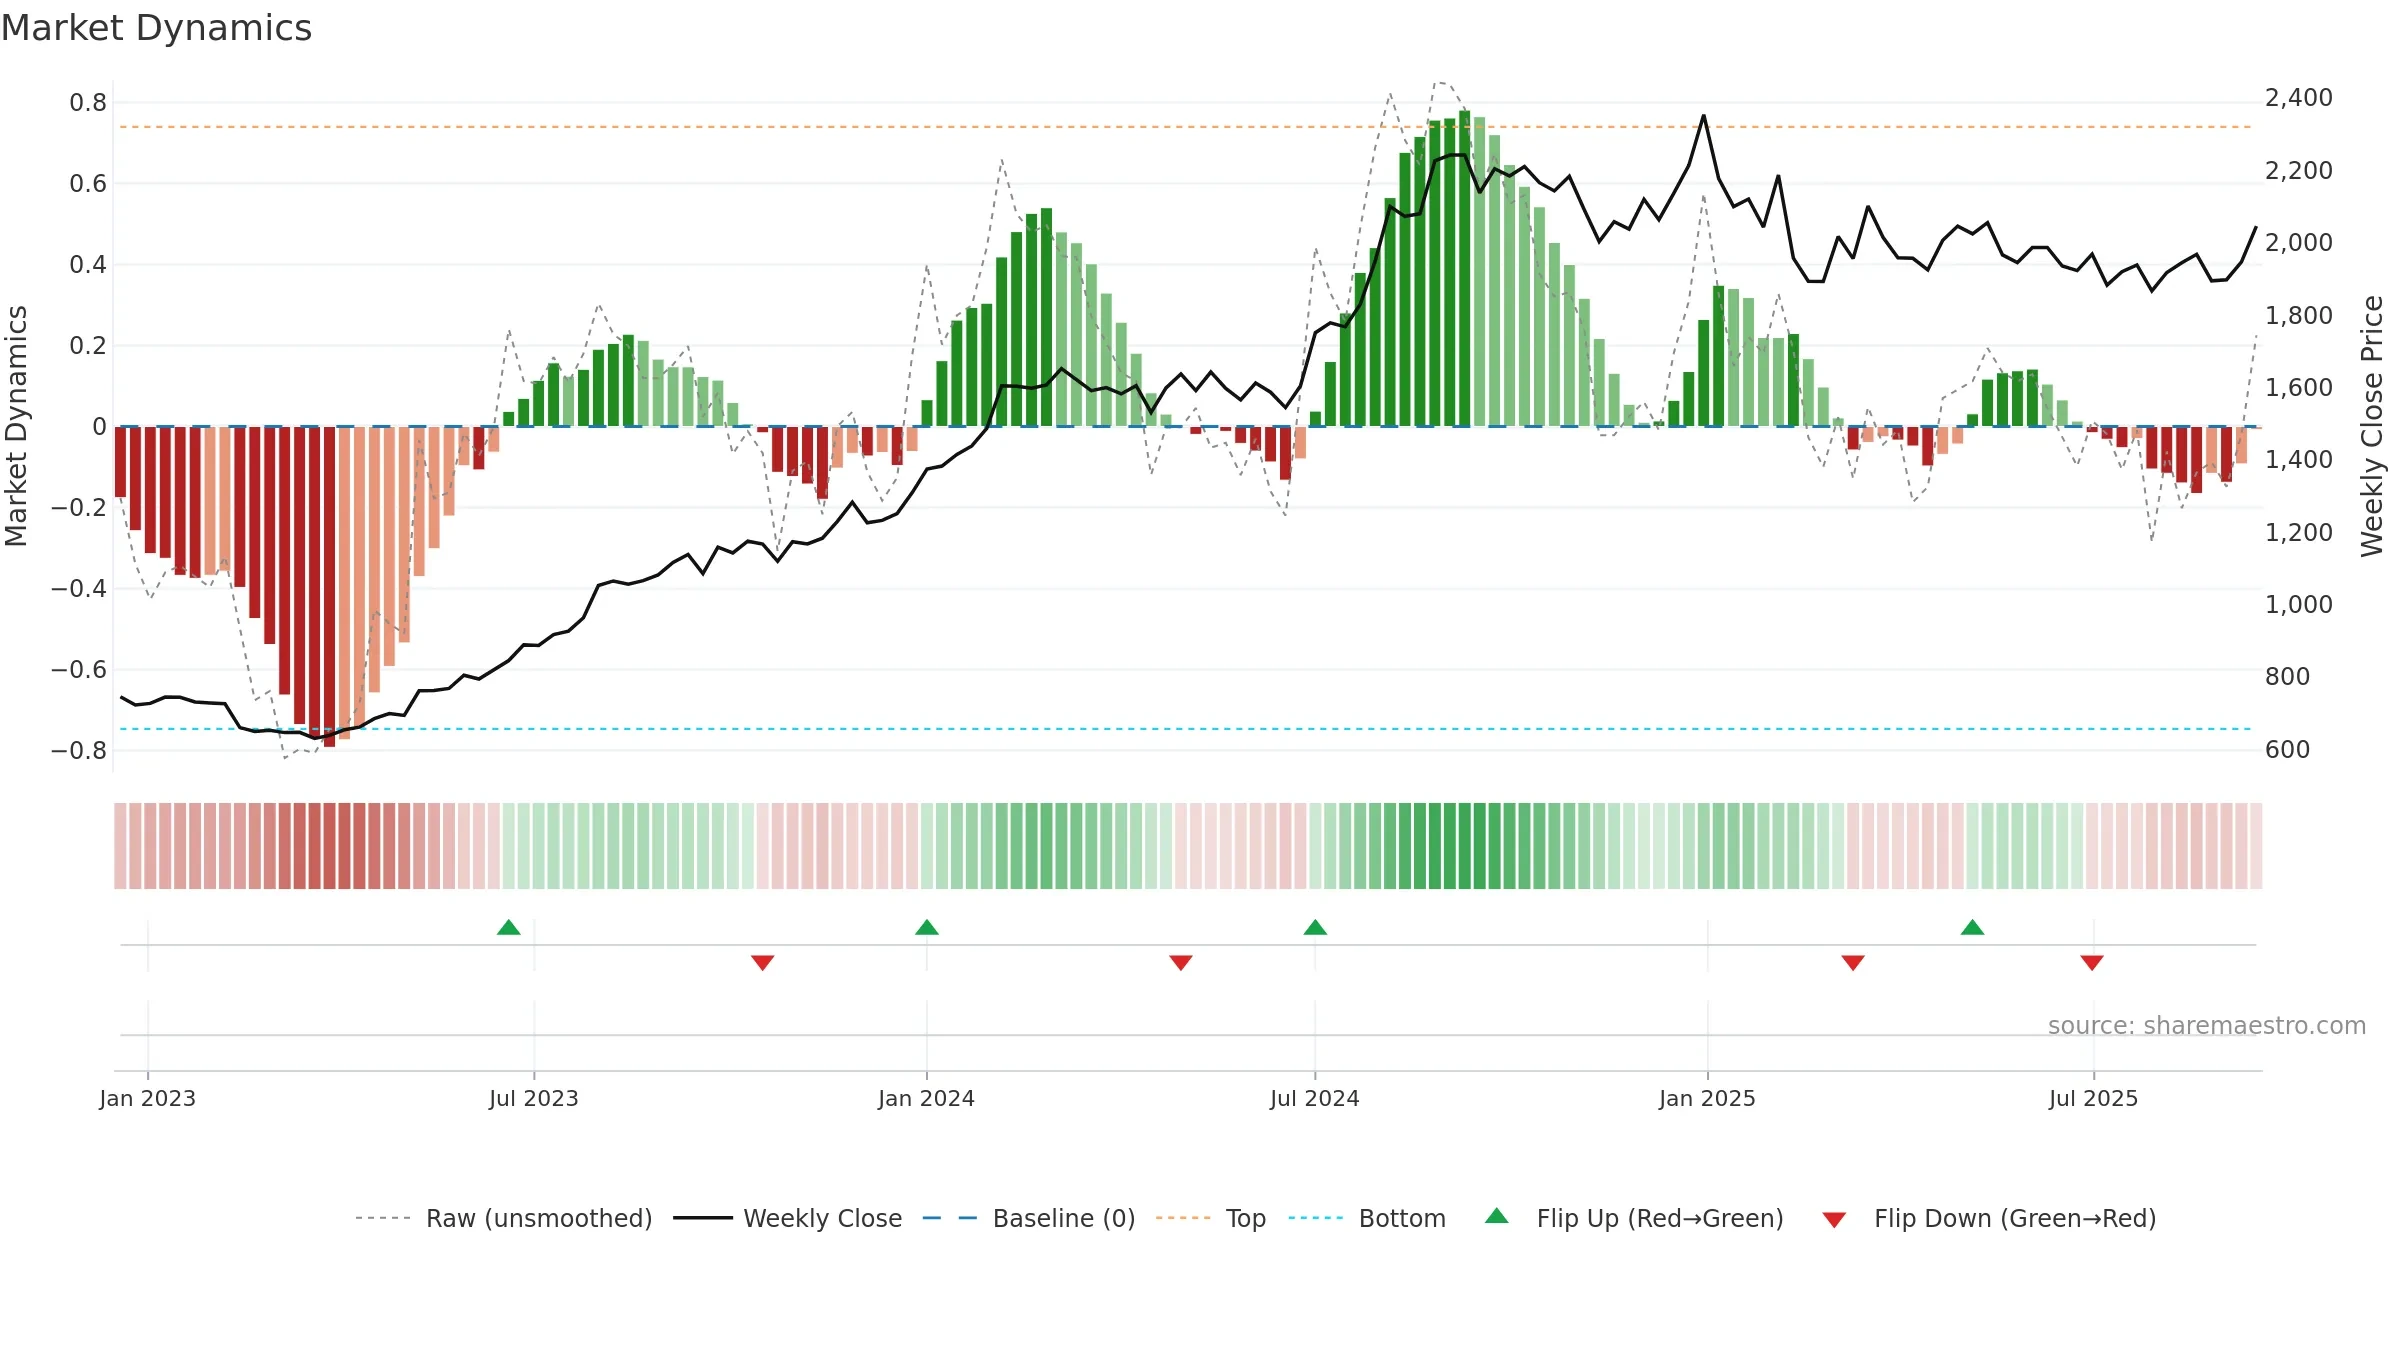
Task: Click the Weekly Close Price axis title
Action: pyautogui.click(x=2372, y=426)
